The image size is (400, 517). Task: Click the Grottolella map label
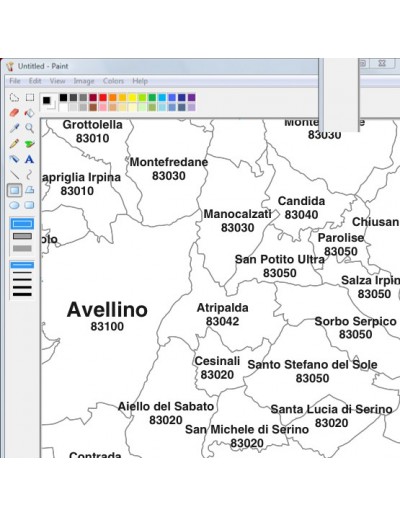93,125
